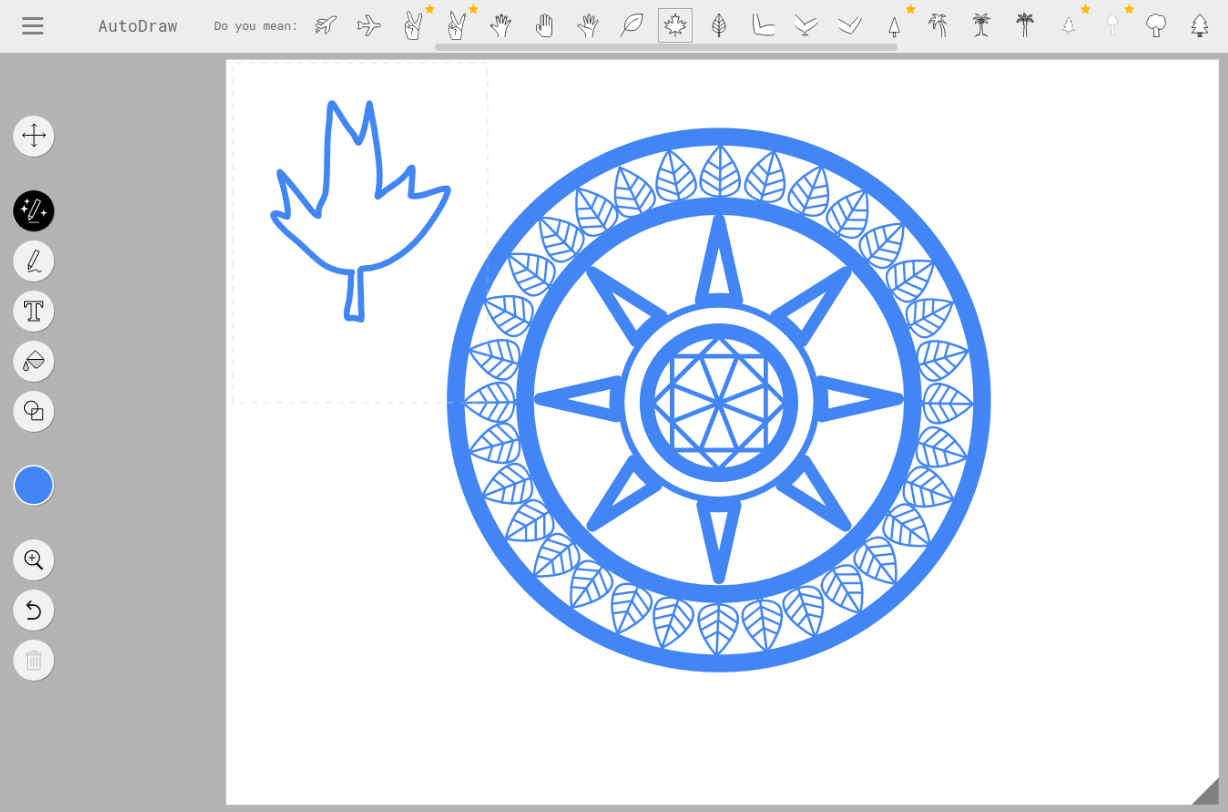Open the hamburger menu

click(33, 26)
